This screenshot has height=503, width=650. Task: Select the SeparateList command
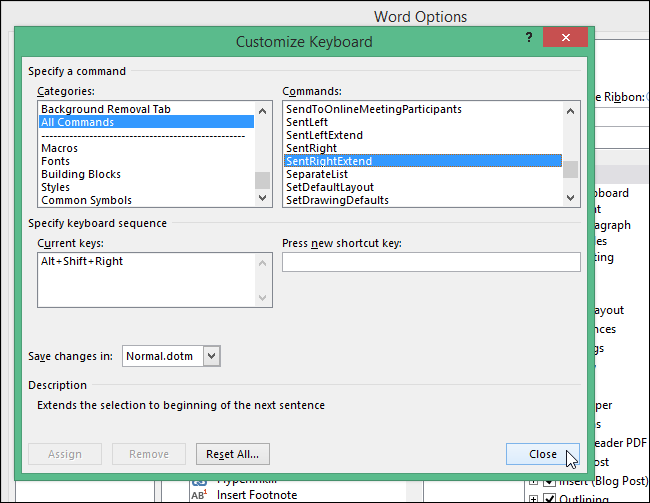pos(316,174)
